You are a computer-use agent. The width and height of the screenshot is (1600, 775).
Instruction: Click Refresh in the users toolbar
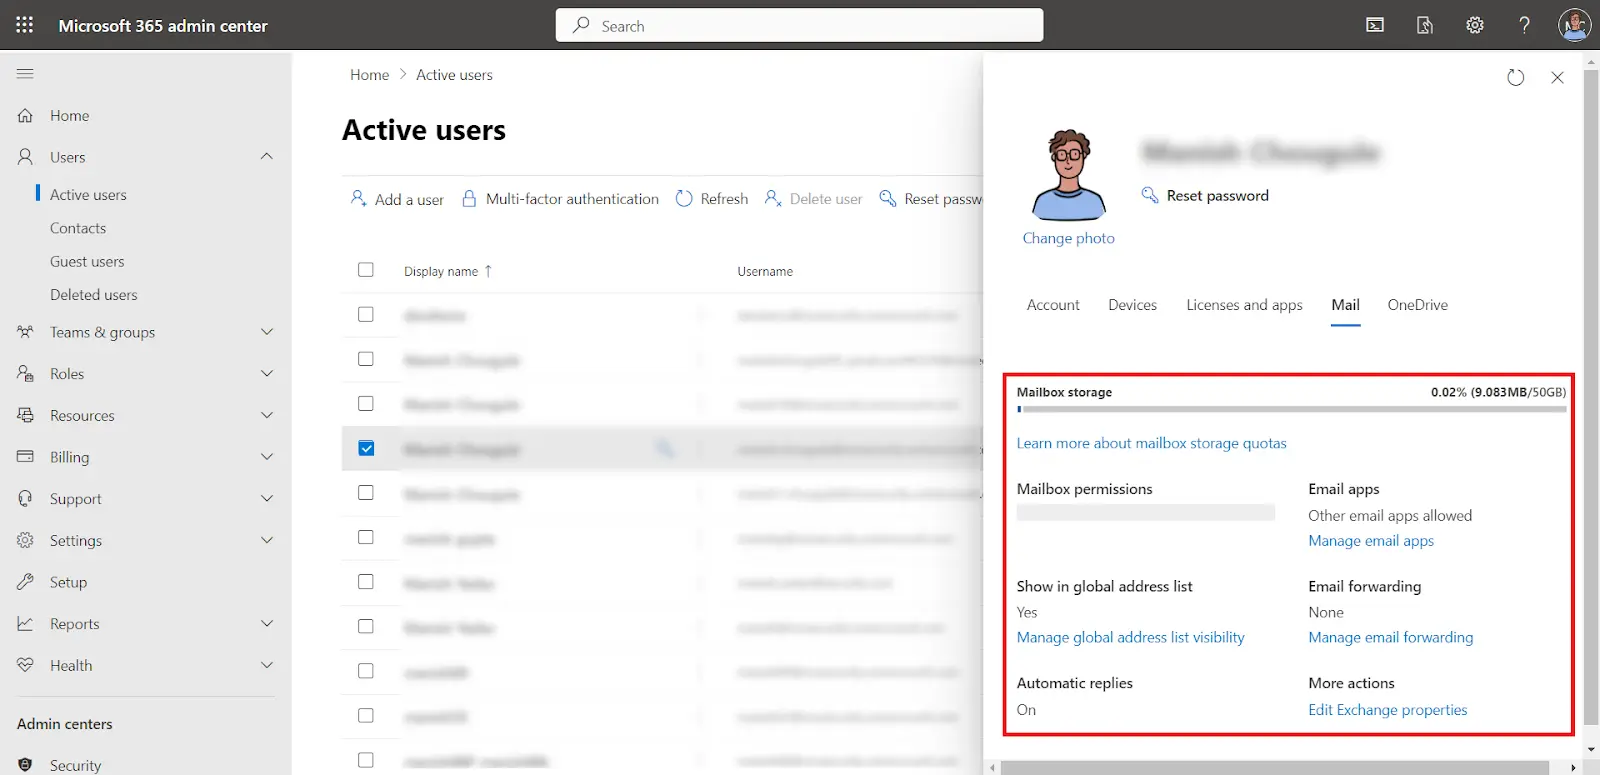tap(712, 199)
